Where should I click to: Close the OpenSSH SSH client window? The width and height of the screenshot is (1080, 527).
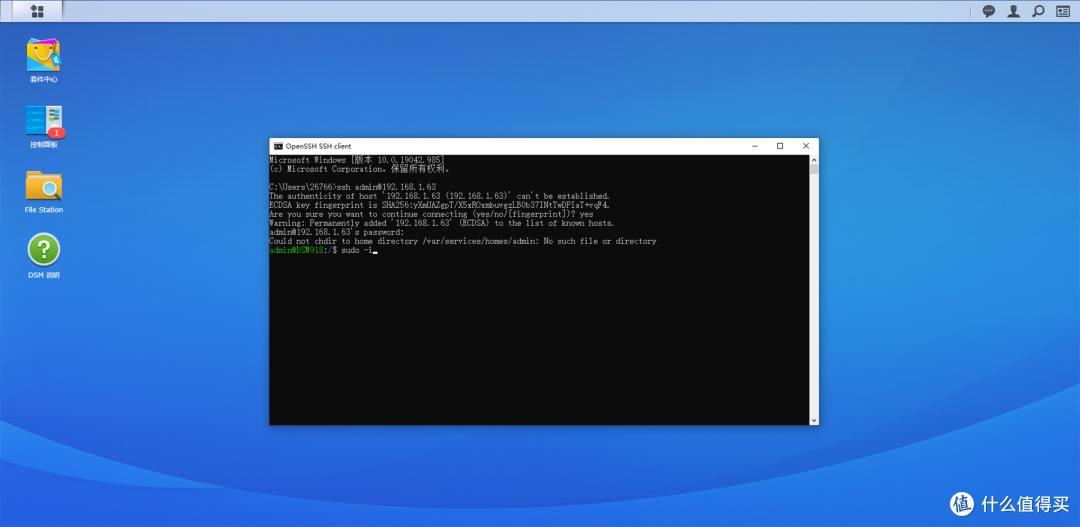[x=806, y=146]
